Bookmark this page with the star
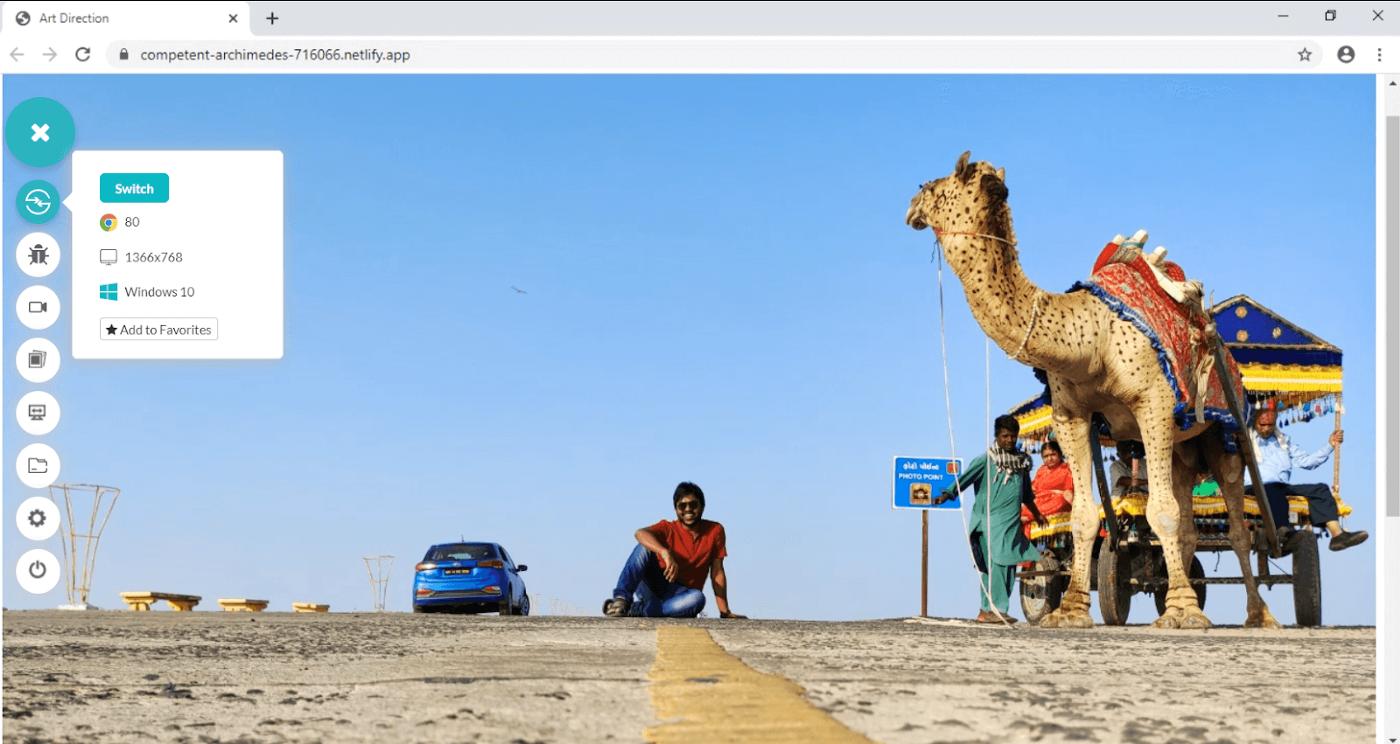This screenshot has width=1400, height=744. click(1304, 54)
